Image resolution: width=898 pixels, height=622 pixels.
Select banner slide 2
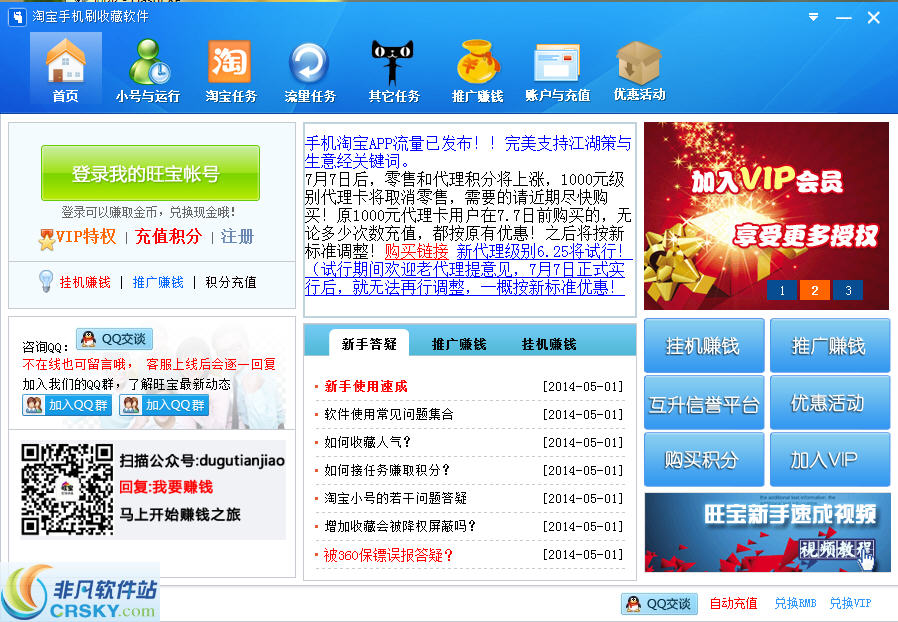coord(815,290)
